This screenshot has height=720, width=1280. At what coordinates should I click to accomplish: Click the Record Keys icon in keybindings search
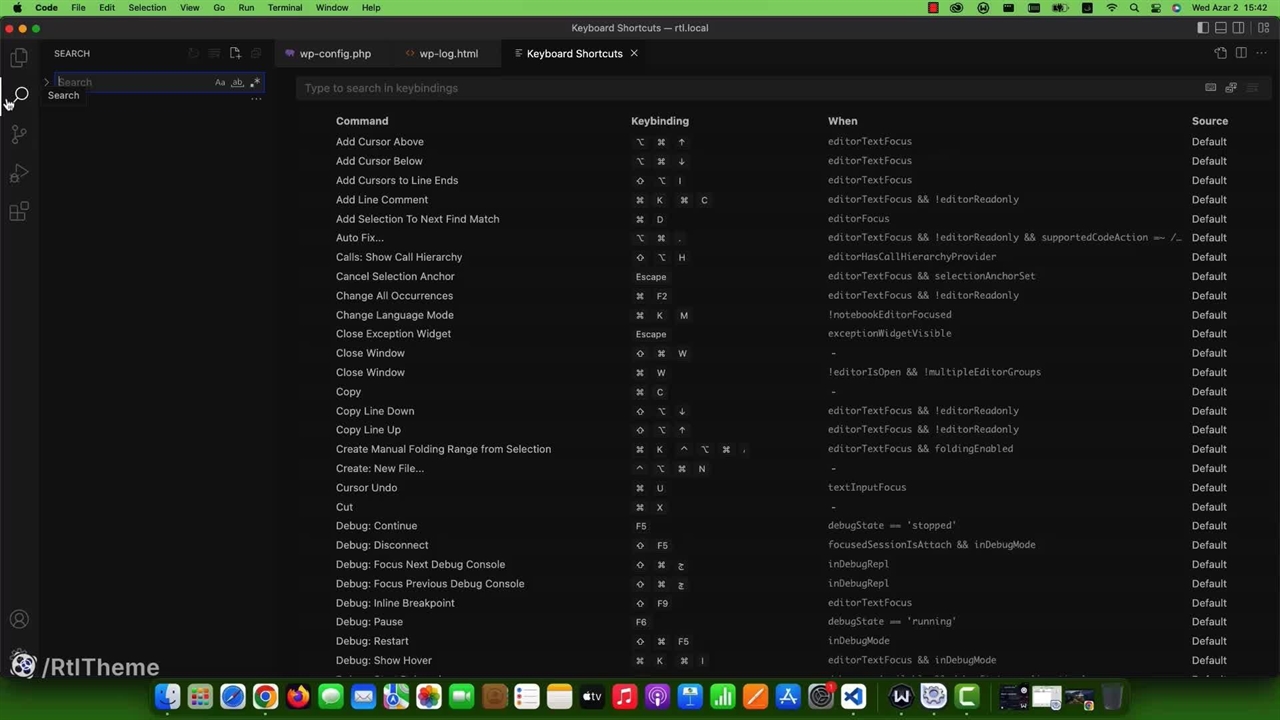click(x=1210, y=88)
